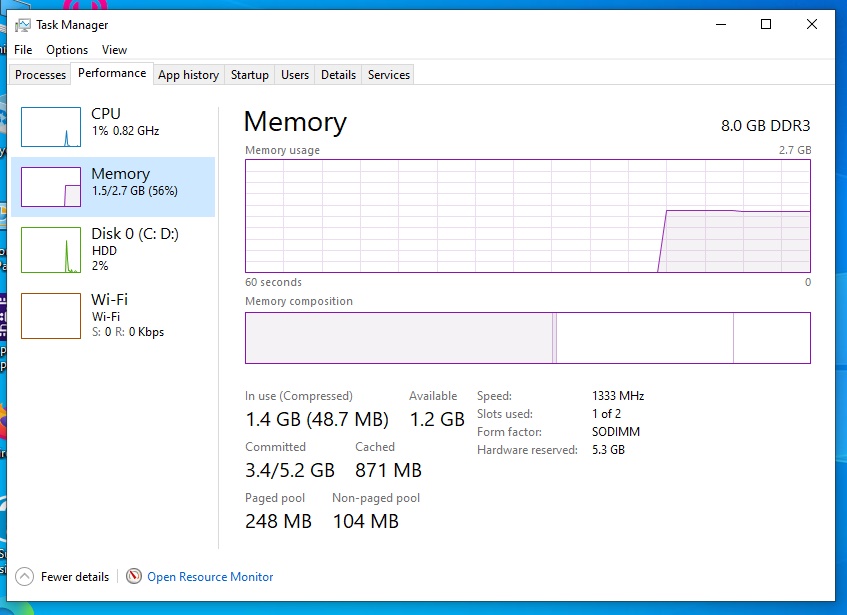Close the Task Manager window

tap(811, 24)
